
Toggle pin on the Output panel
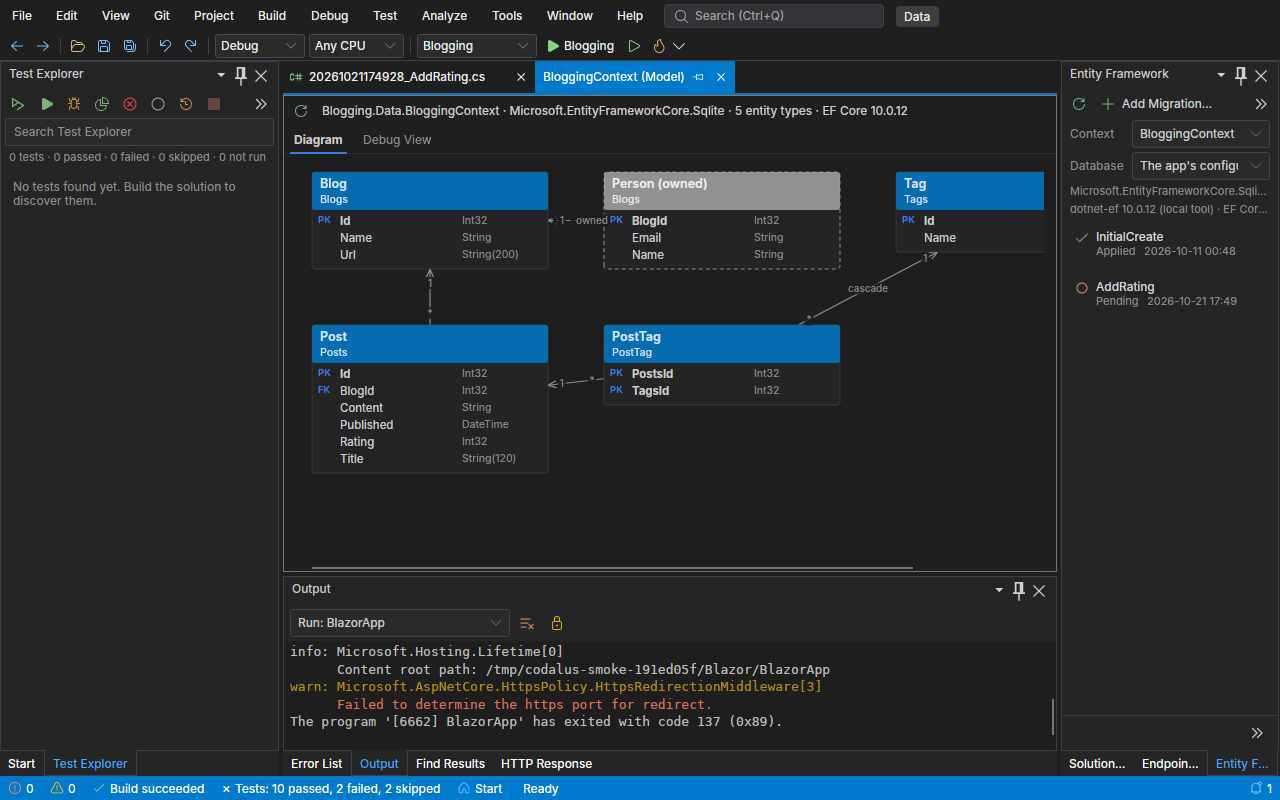coord(1019,590)
